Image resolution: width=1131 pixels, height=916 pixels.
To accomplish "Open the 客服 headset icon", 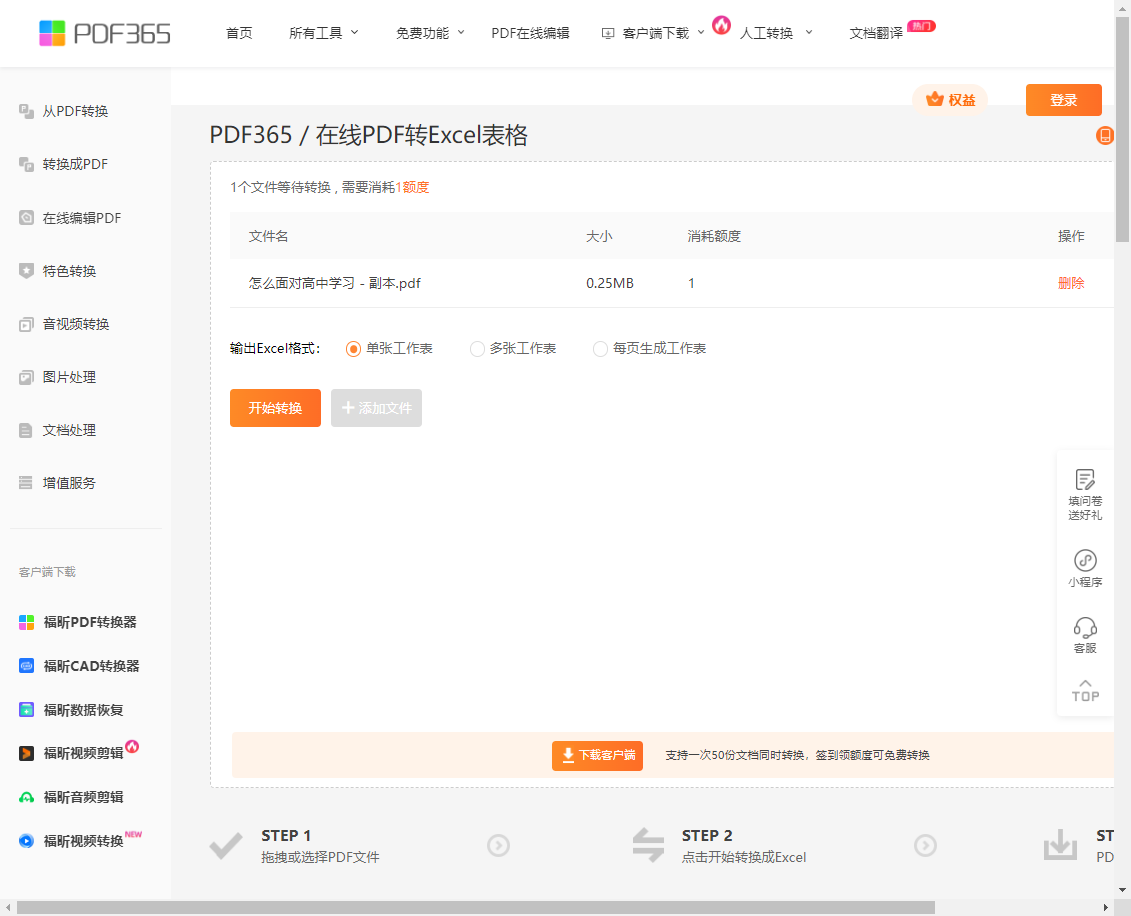I will (1085, 627).
